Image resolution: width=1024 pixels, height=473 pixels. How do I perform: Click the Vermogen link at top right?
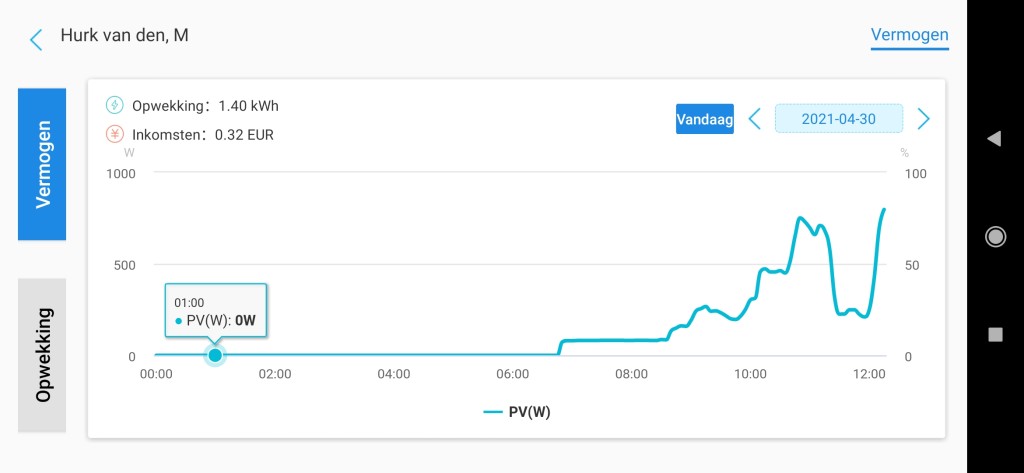coord(909,35)
